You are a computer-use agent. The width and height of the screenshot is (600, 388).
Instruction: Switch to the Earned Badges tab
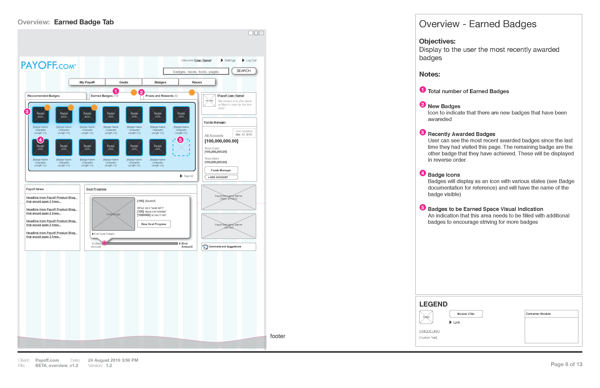[114, 96]
